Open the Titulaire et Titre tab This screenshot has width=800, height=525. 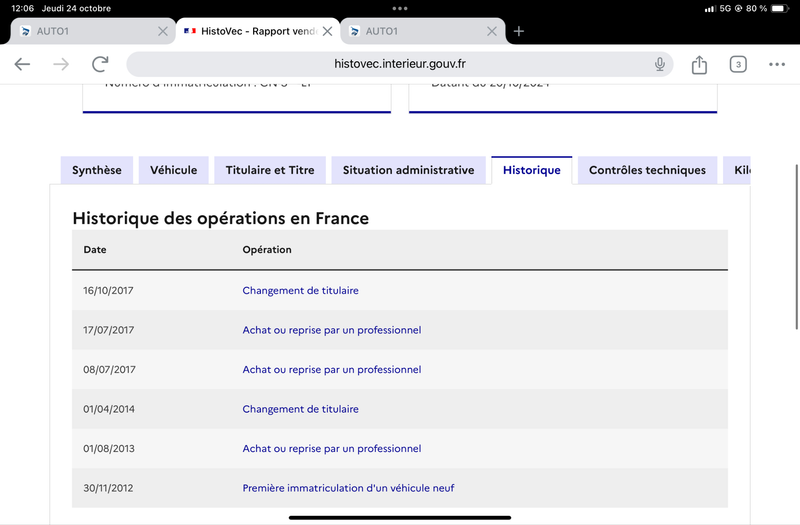click(x=270, y=170)
